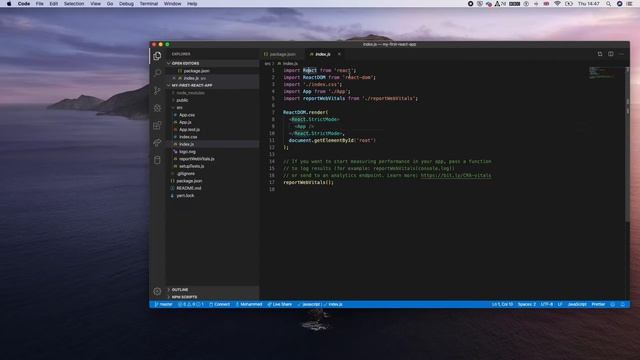Click the open changes icon in editor toolbar
The width and height of the screenshot is (640, 360).
[x=600, y=54]
